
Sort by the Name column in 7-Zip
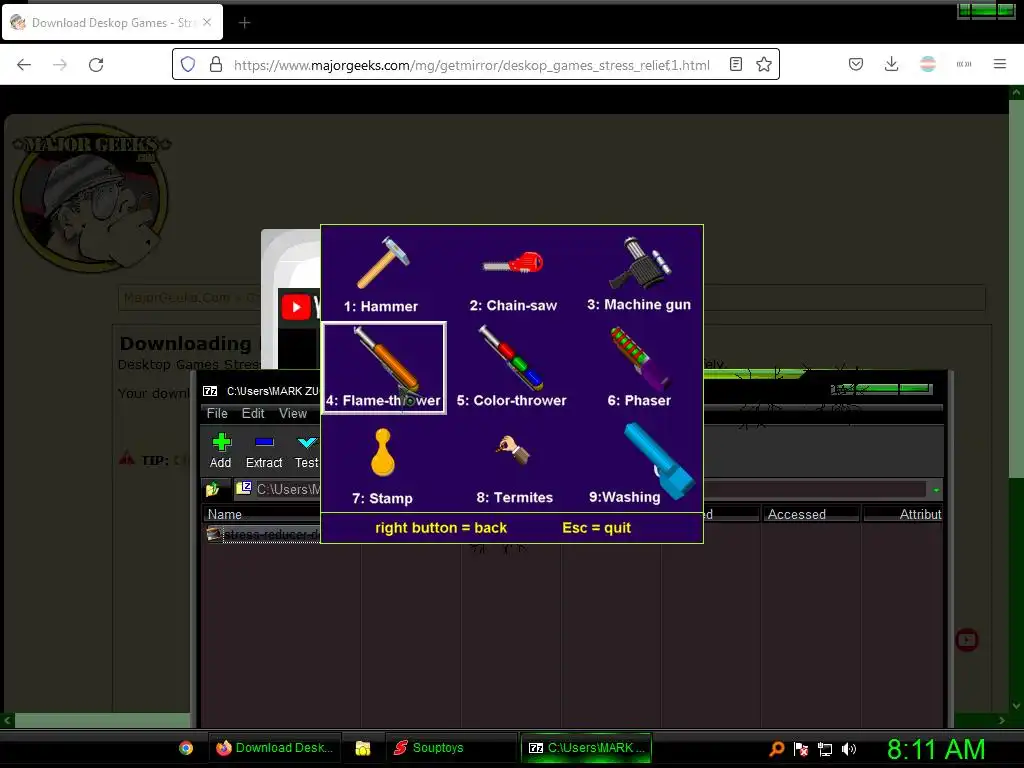coord(261,515)
